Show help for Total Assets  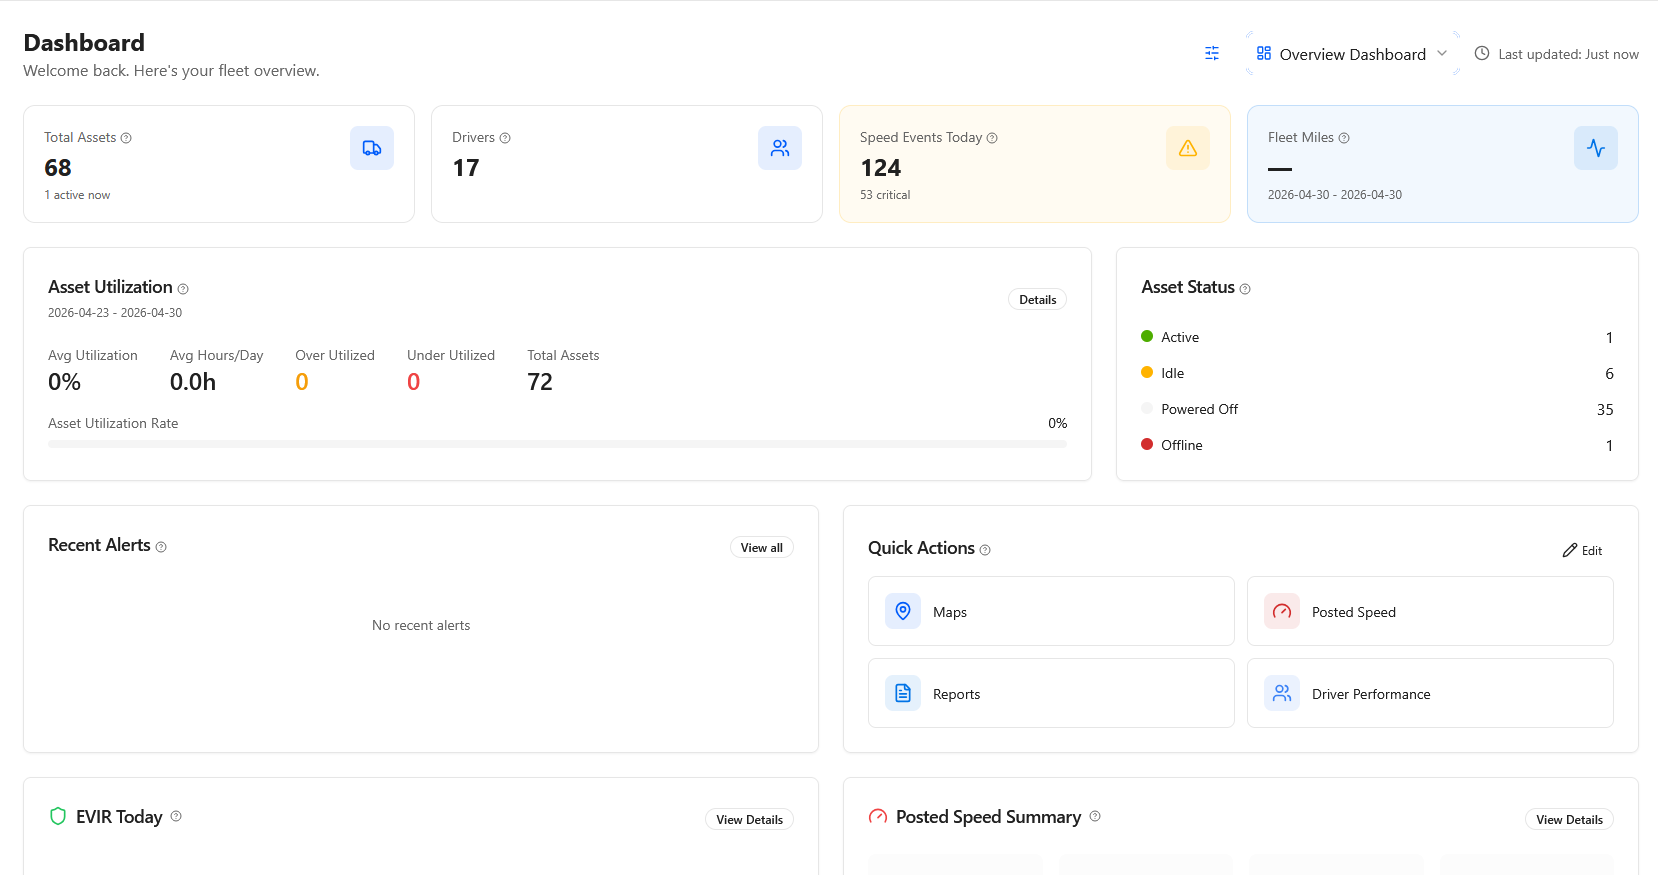pos(126,138)
